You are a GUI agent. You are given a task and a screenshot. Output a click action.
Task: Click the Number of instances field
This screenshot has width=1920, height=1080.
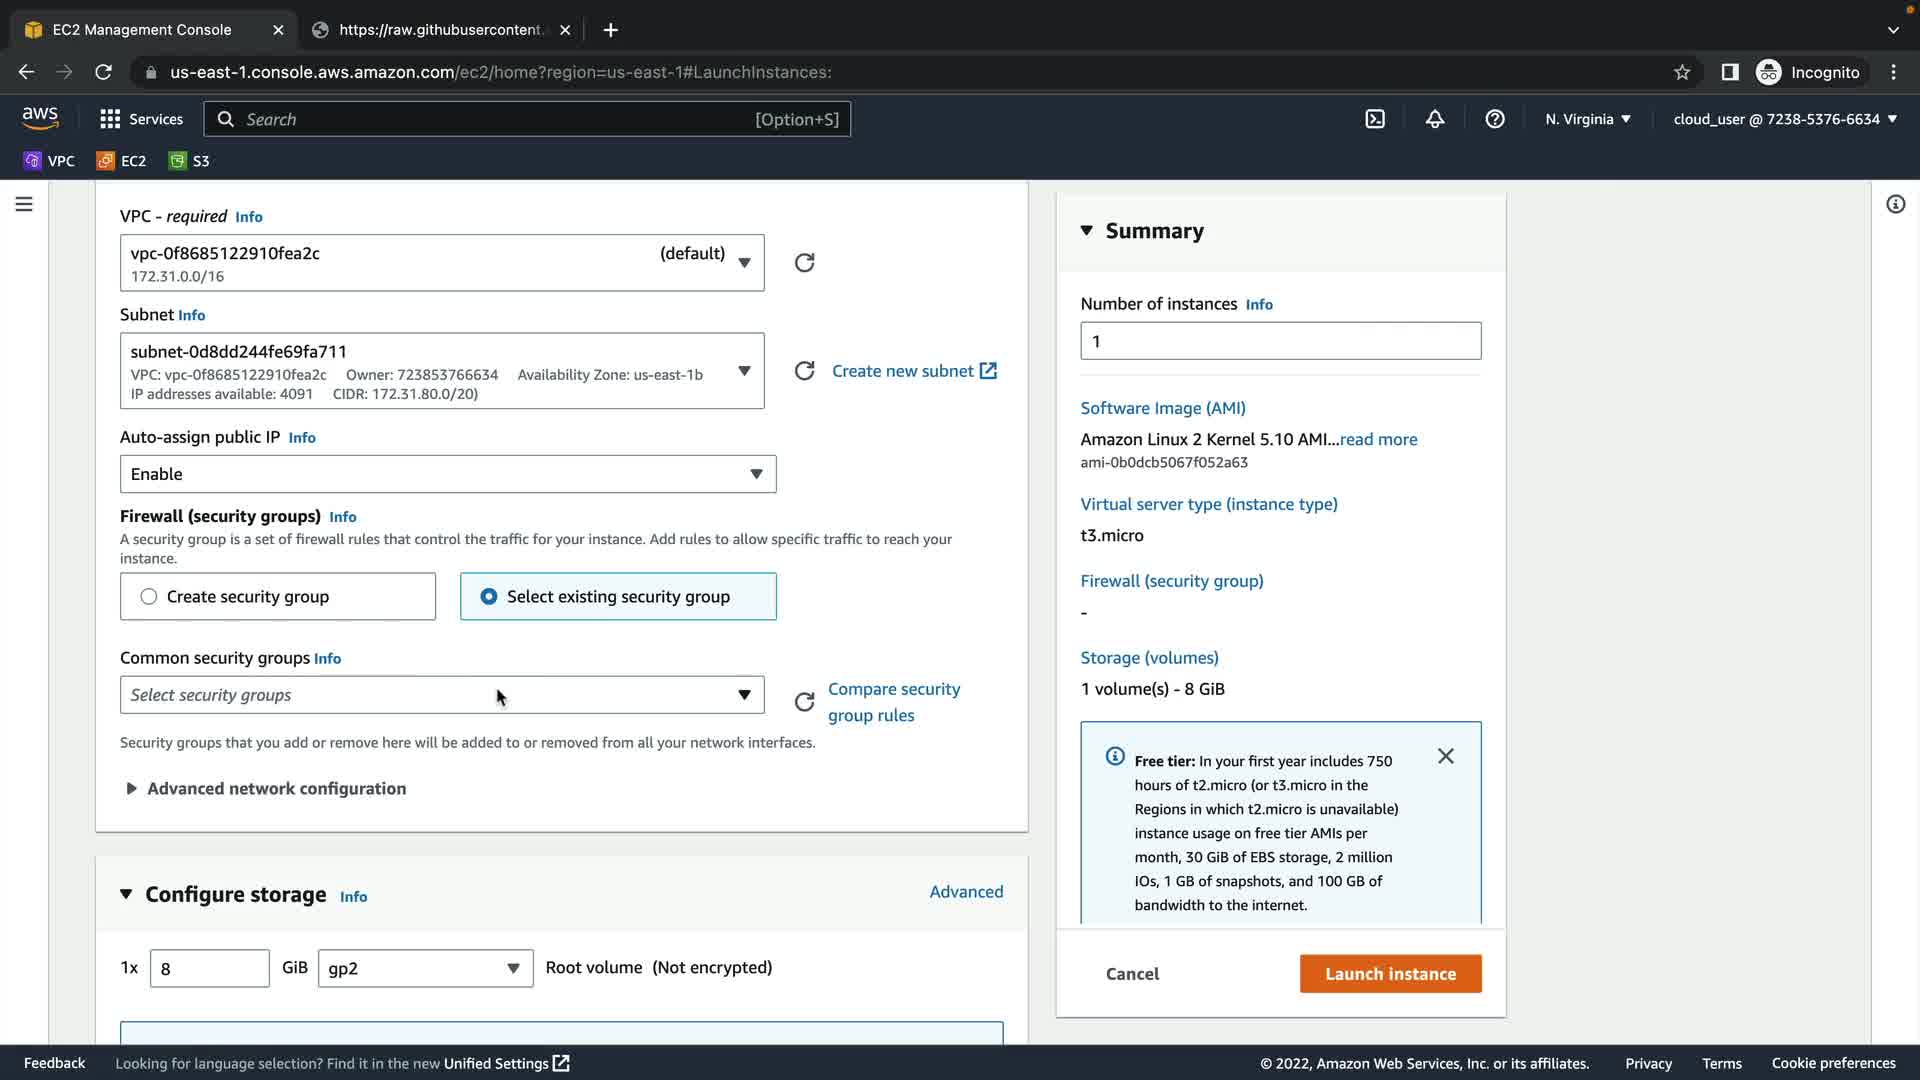click(1280, 341)
